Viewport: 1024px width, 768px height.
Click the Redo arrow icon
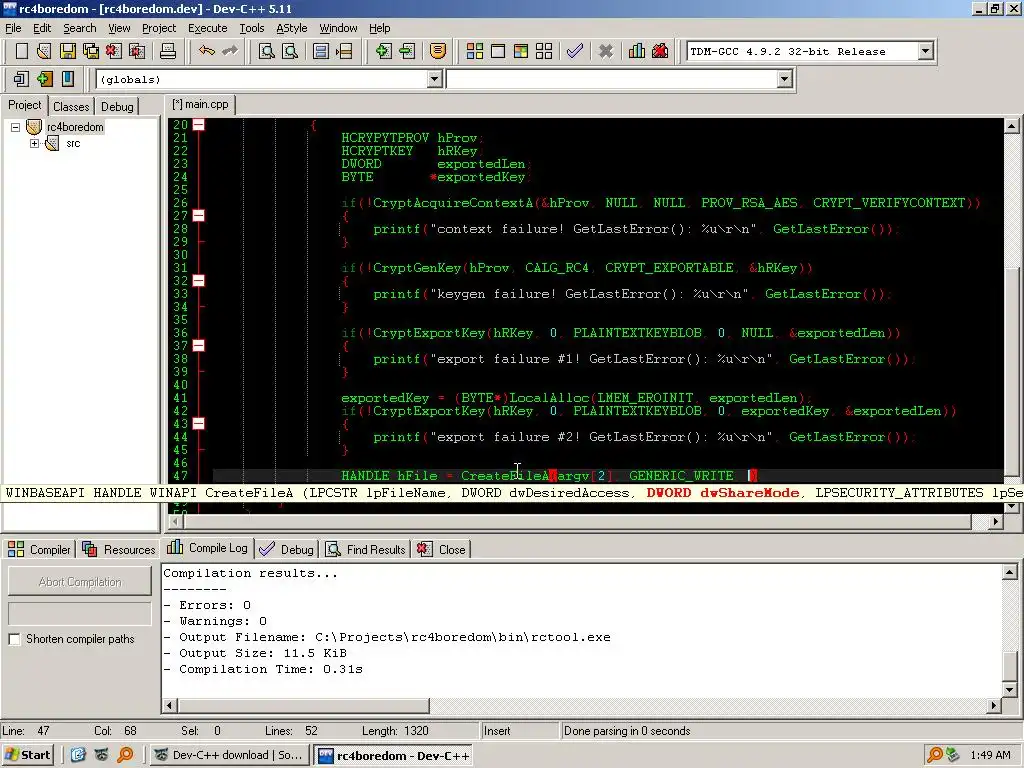230,51
